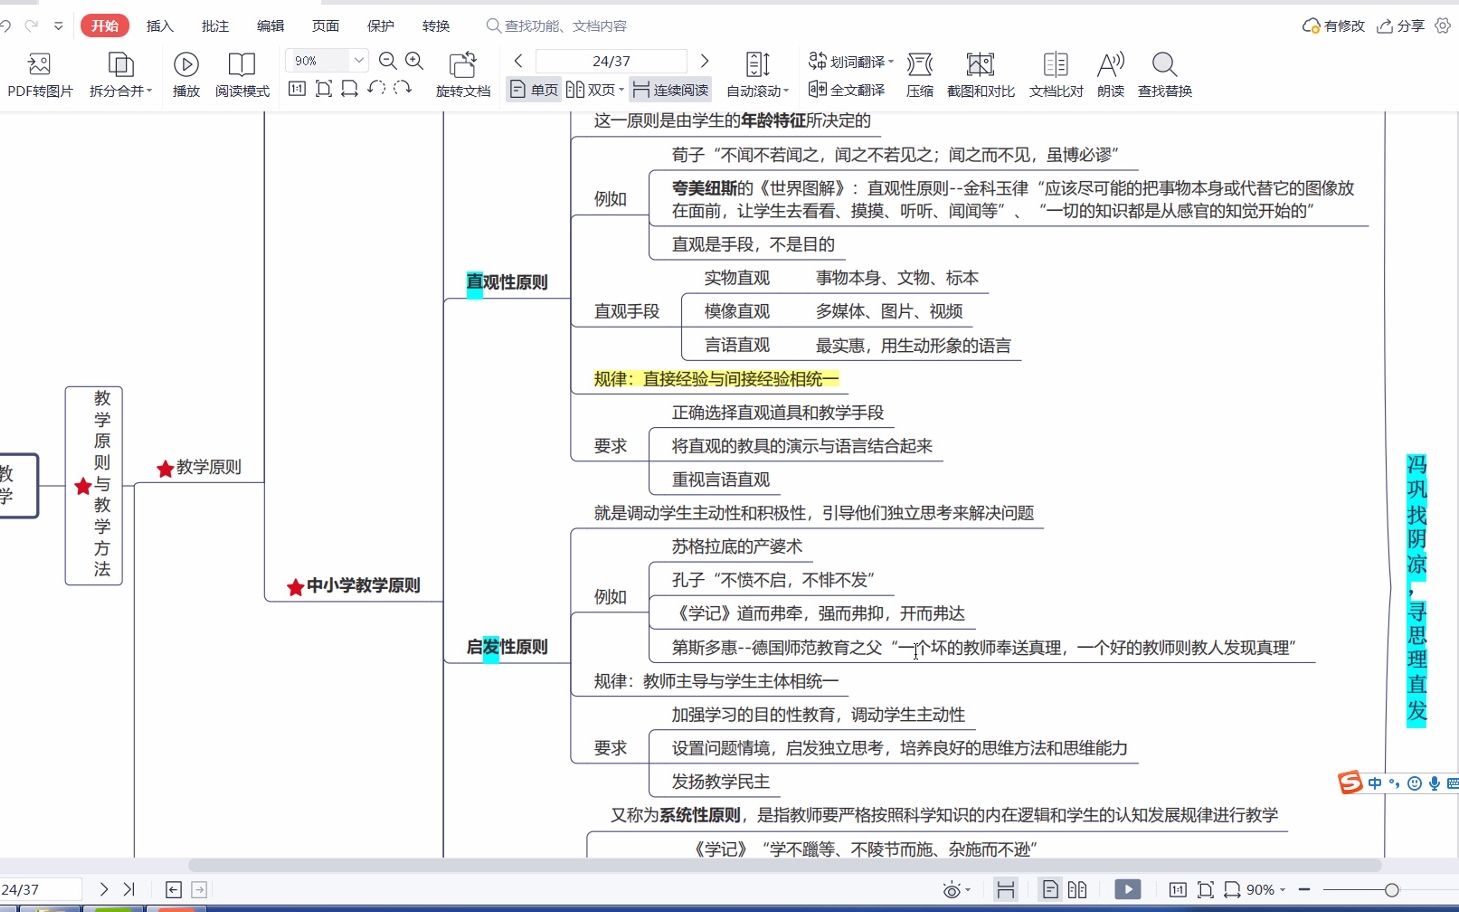The image size is (1459, 912).
Task: Select the 开始 tab
Action: point(105,26)
